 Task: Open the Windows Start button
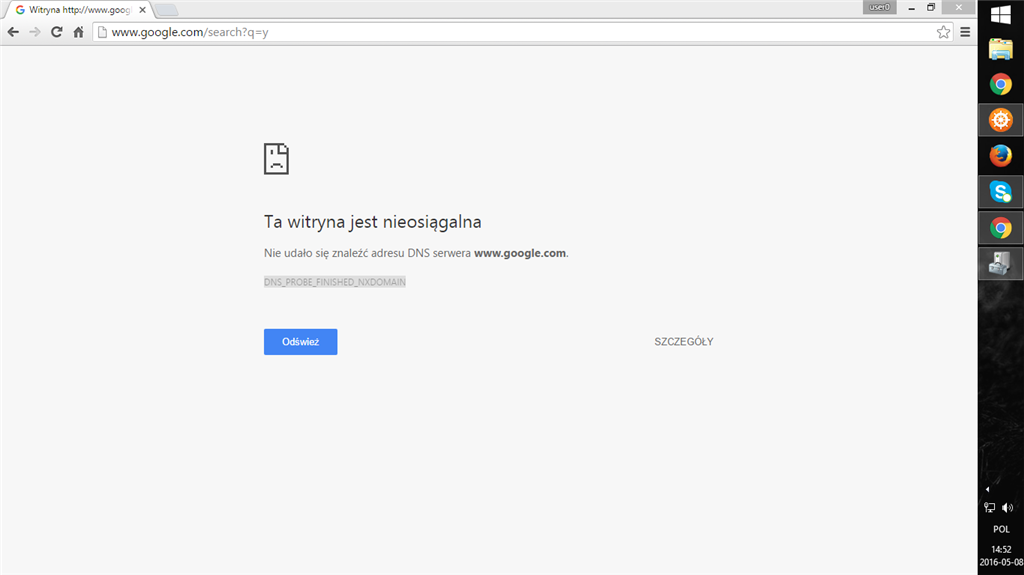click(x=1000, y=15)
